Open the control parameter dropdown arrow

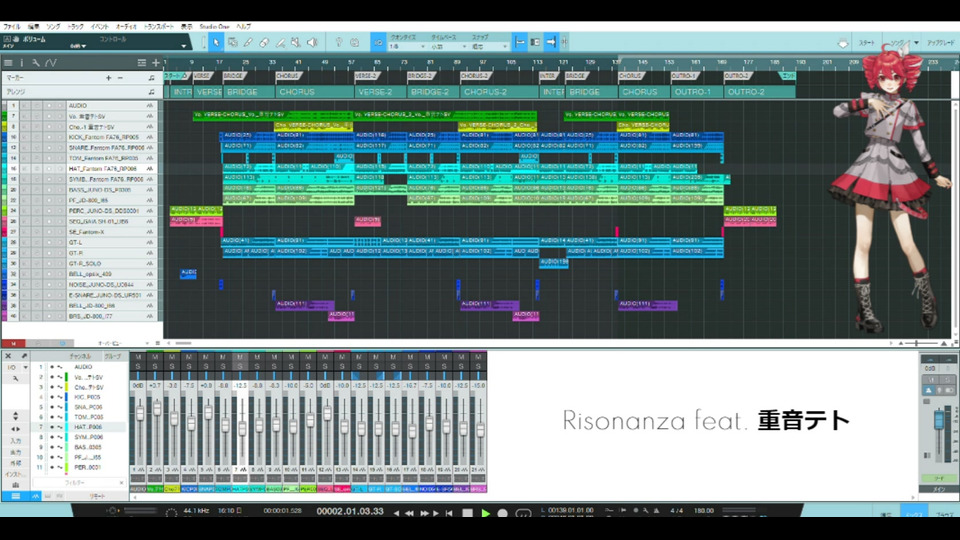click(x=183, y=46)
